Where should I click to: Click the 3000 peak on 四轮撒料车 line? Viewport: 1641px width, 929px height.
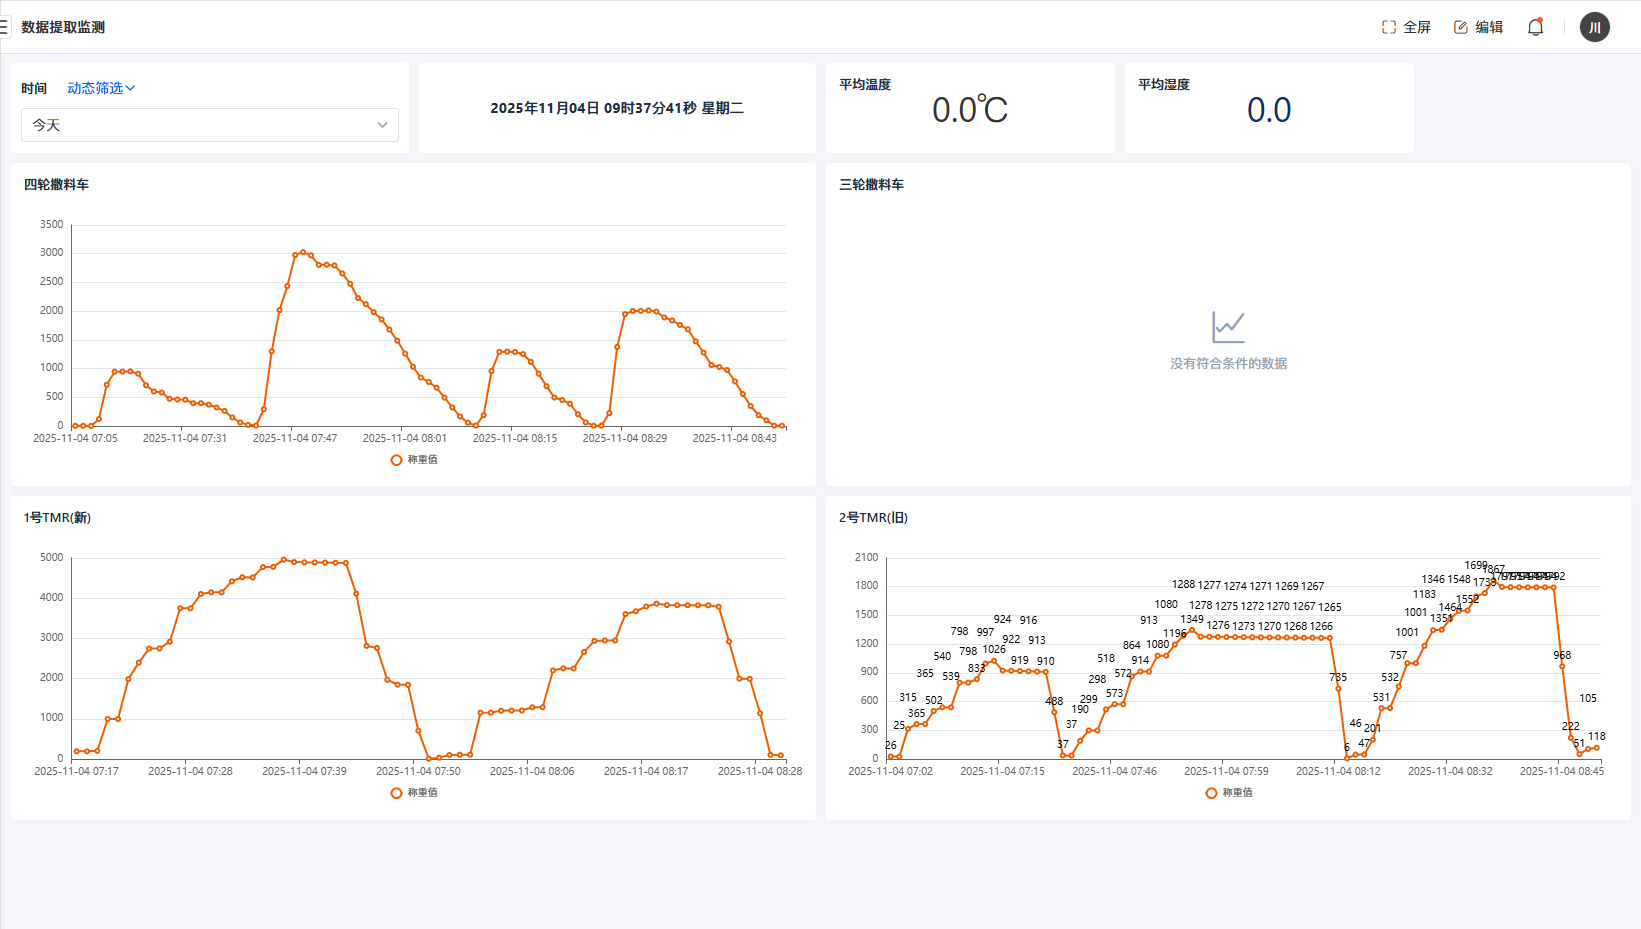(x=303, y=252)
